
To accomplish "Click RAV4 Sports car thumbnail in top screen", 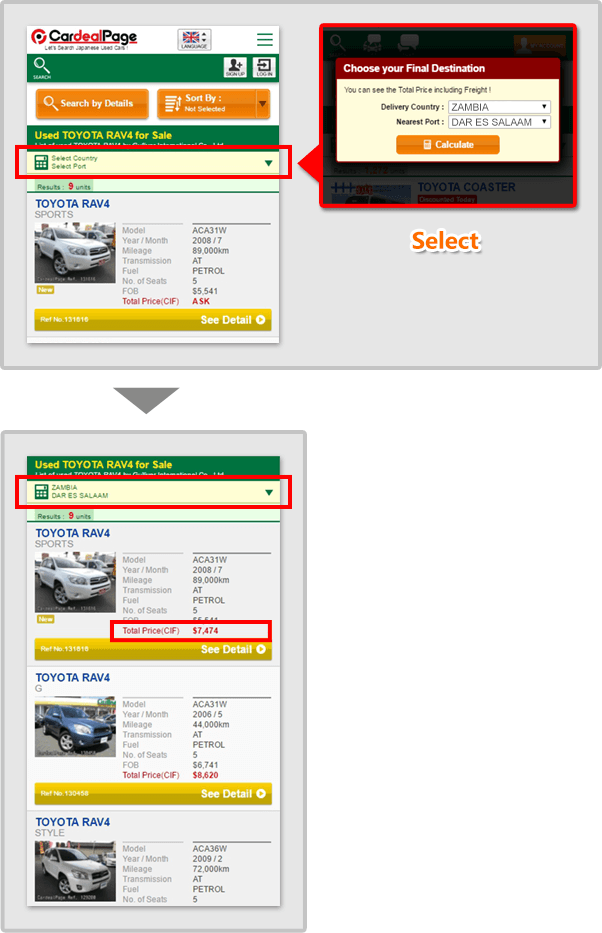I will click(x=75, y=253).
